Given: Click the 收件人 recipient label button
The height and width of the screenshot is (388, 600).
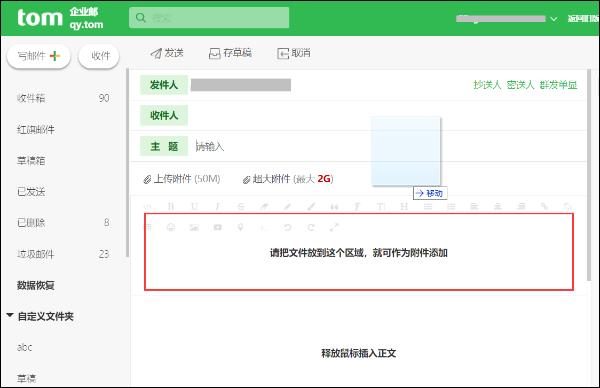Looking at the screenshot, I should (164, 115).
